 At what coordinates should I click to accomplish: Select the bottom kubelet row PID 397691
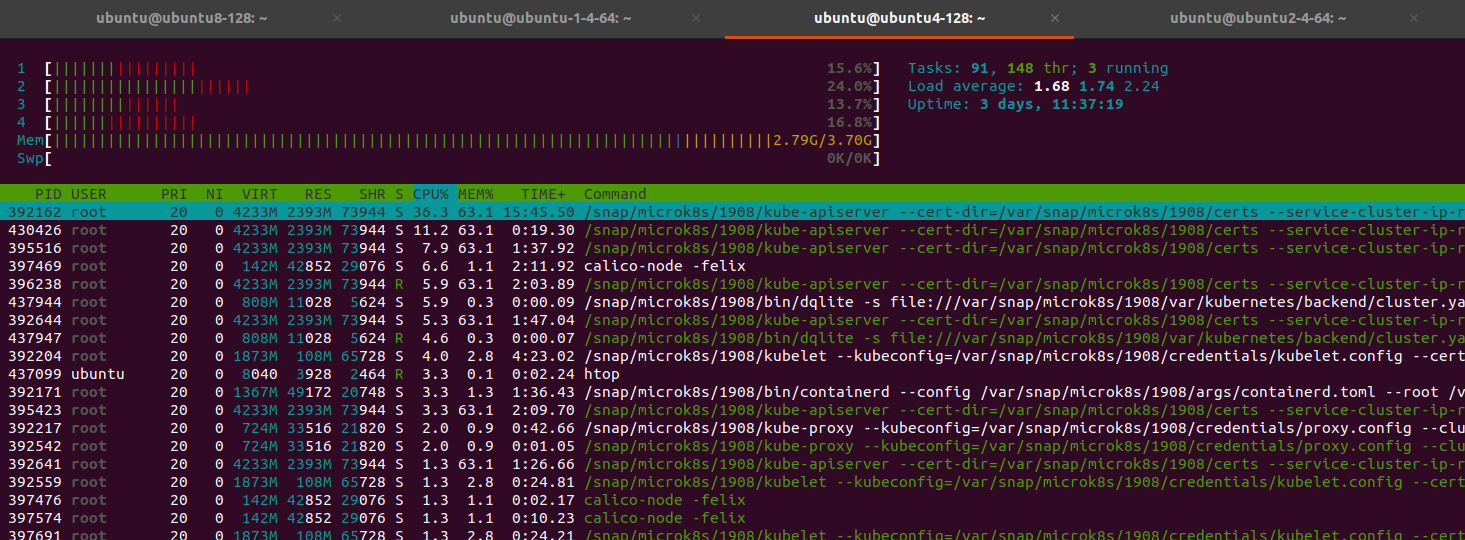732,534
